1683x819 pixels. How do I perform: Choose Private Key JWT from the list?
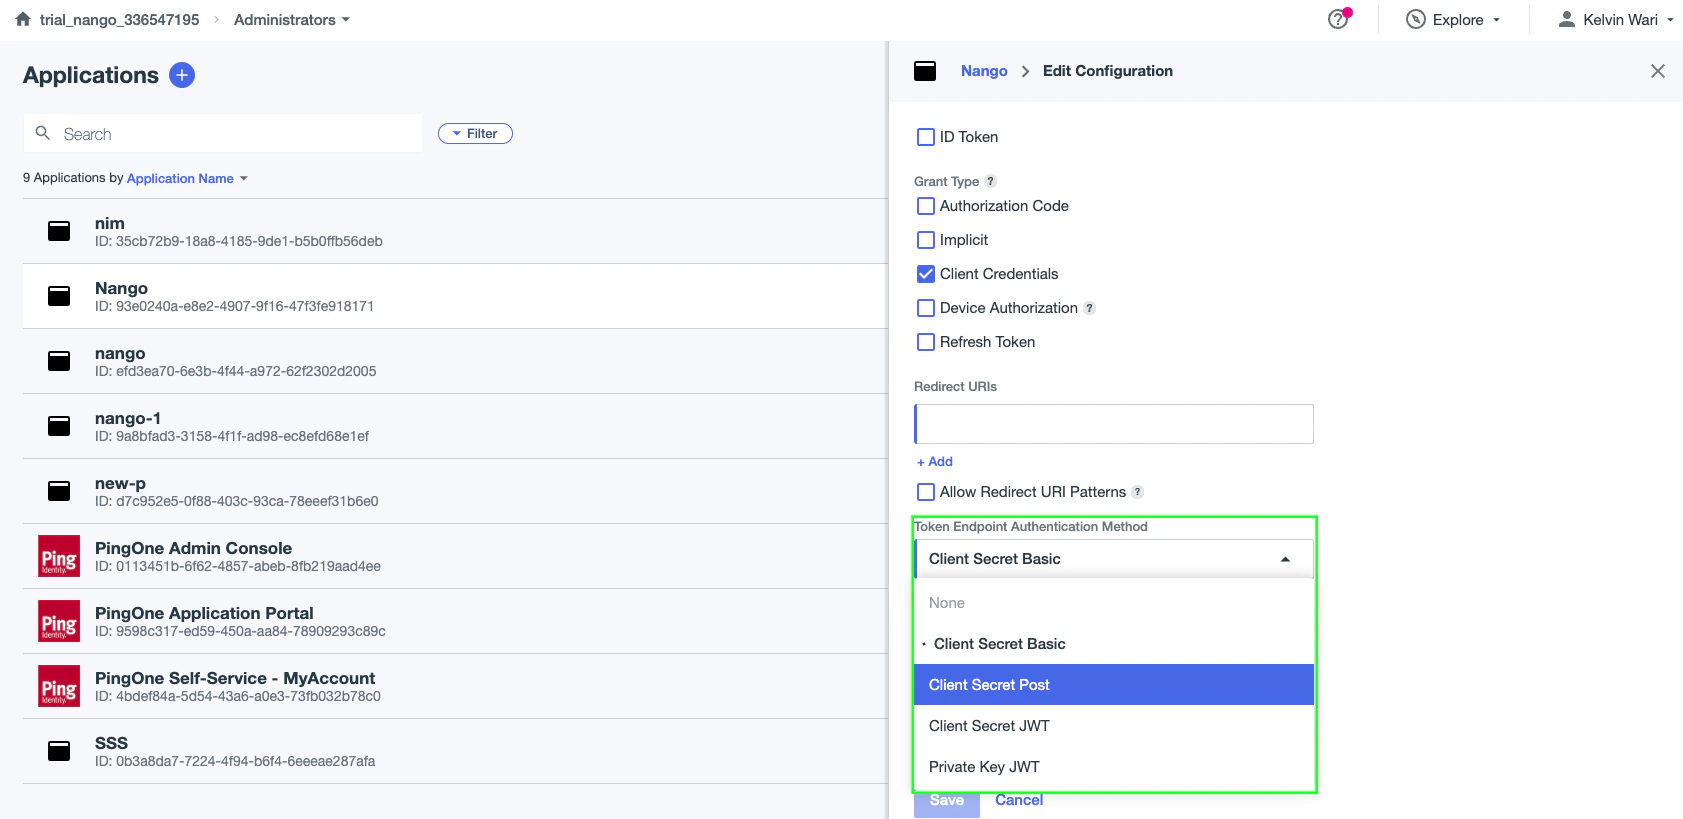(1113, 767)
